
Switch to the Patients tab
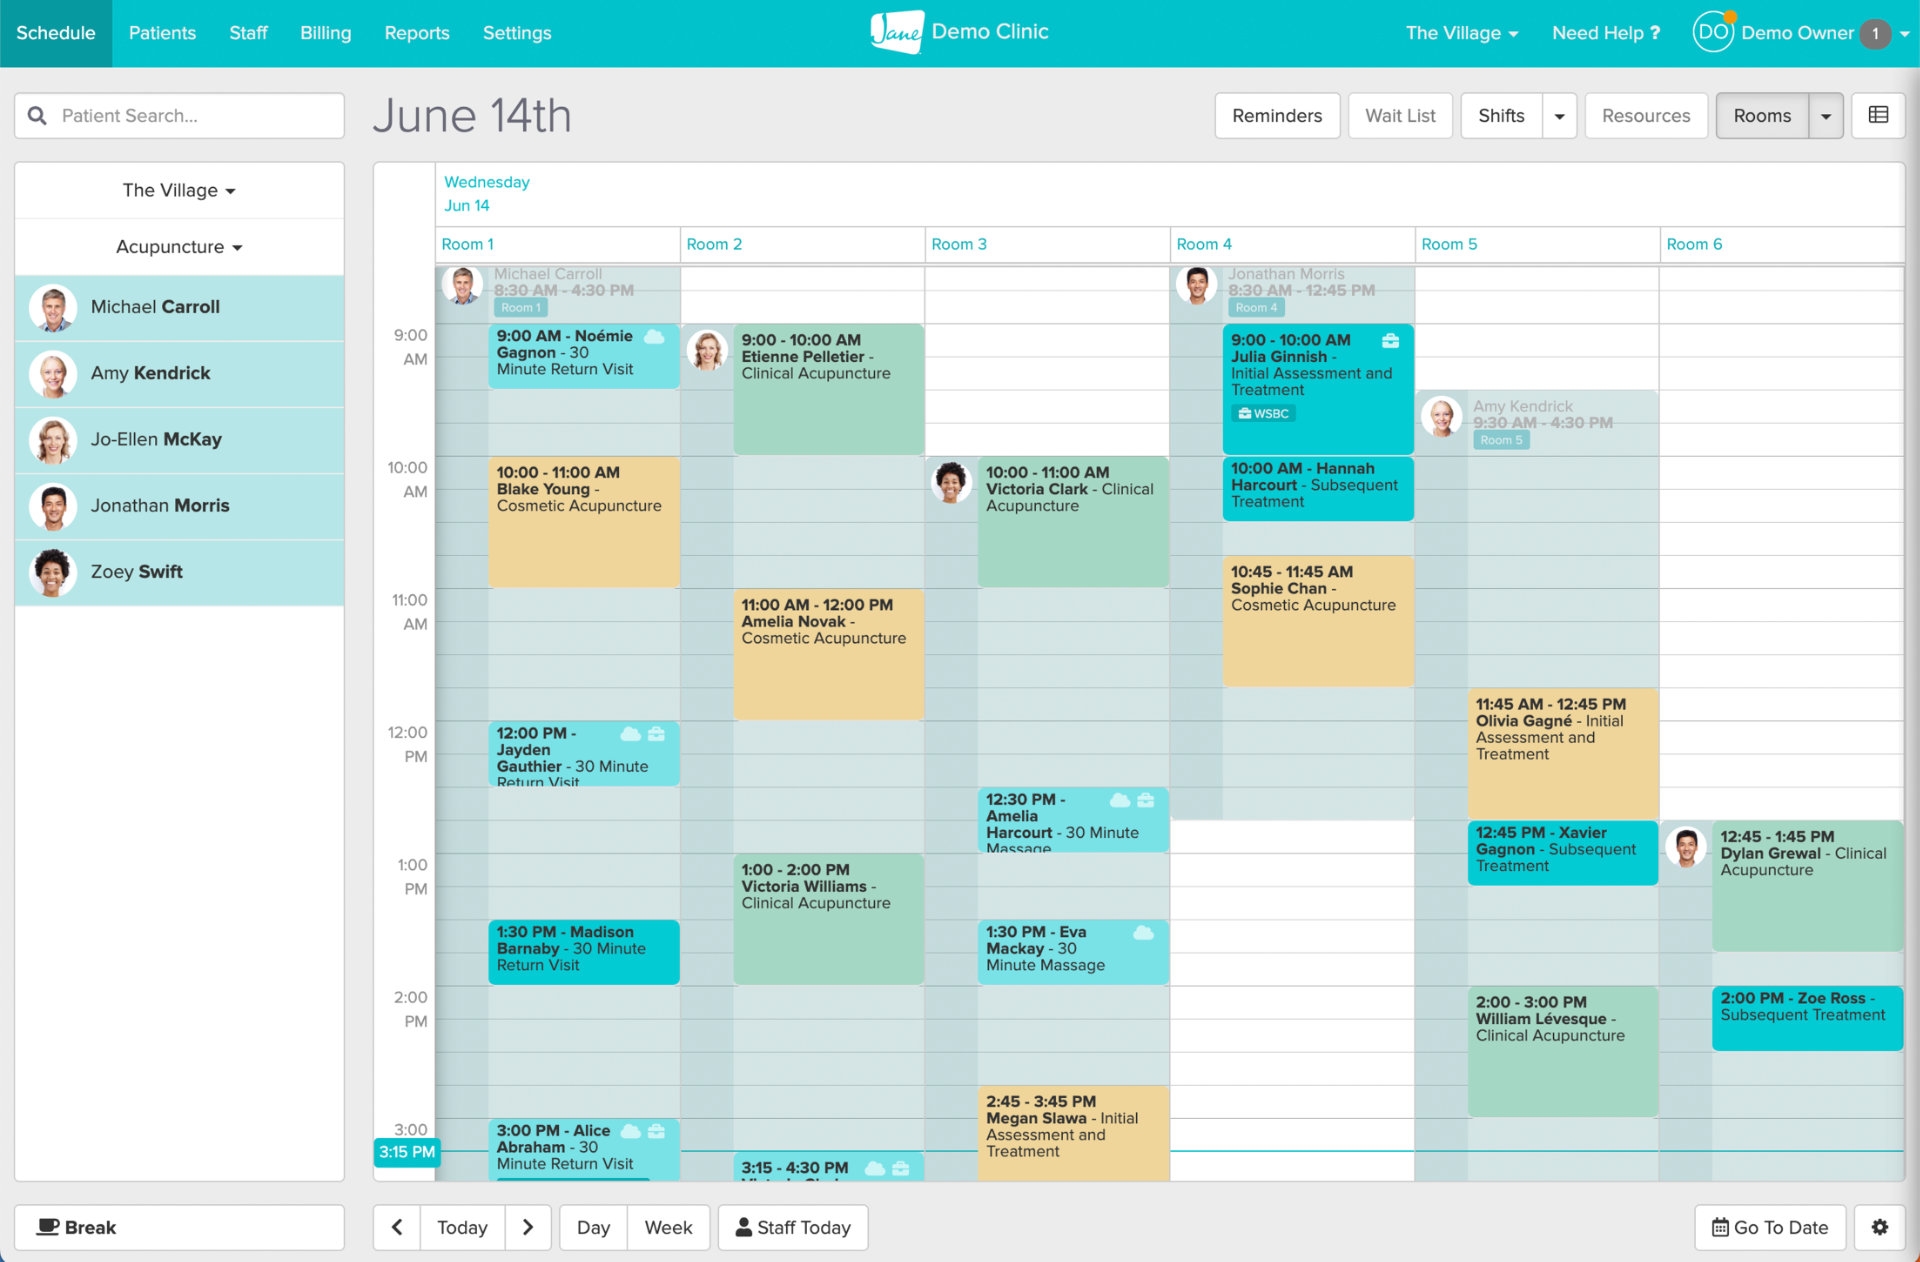162,33
